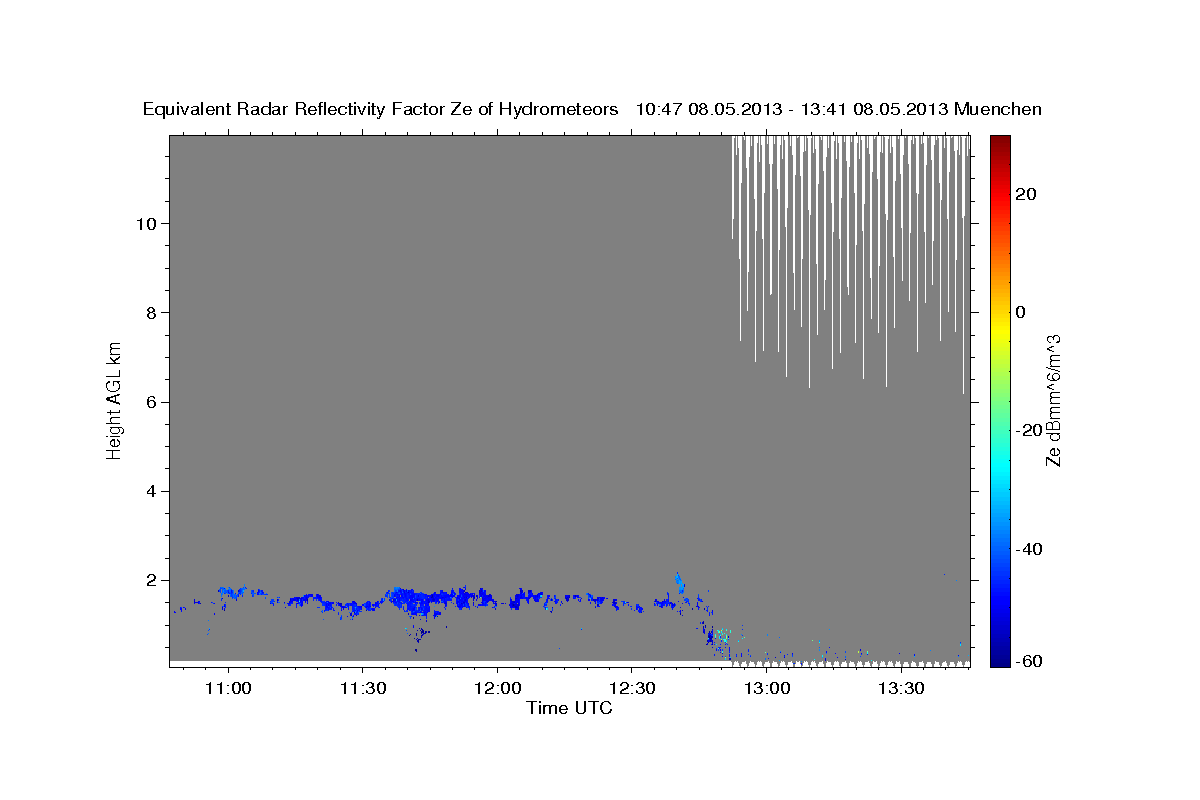Click the plot title "Equivalent Radar Reflectivity Factor Ze of Hydrometeors"
Screen dimensions: 1200x800
click(381, 109)
